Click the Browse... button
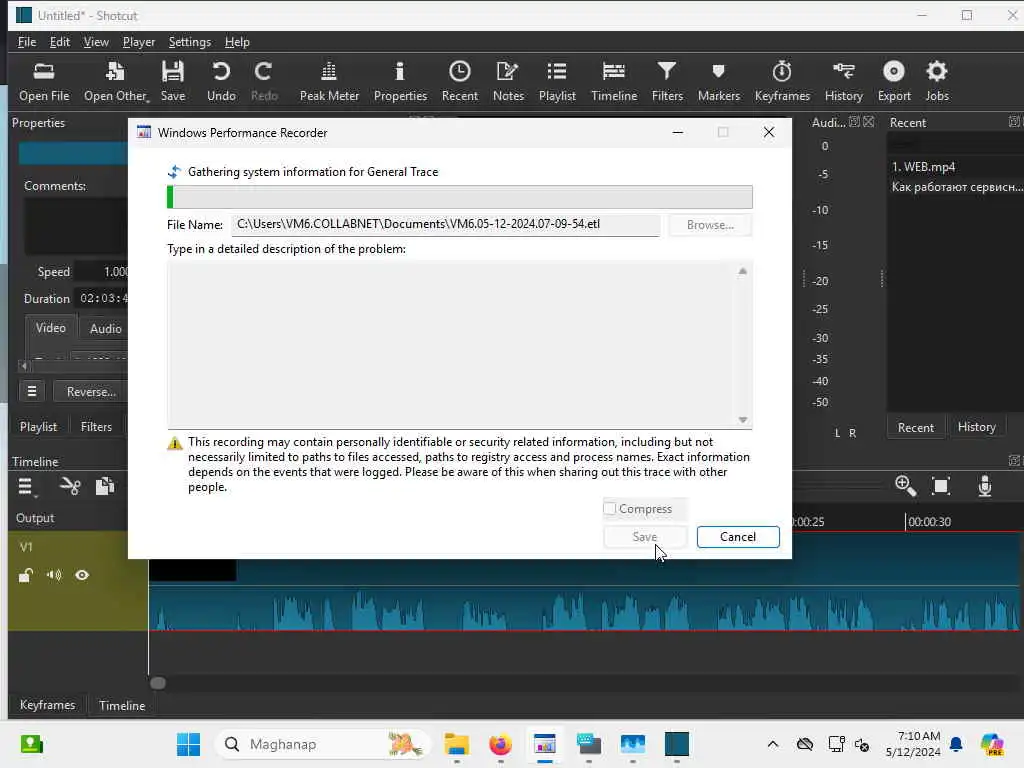 (710, 225)
